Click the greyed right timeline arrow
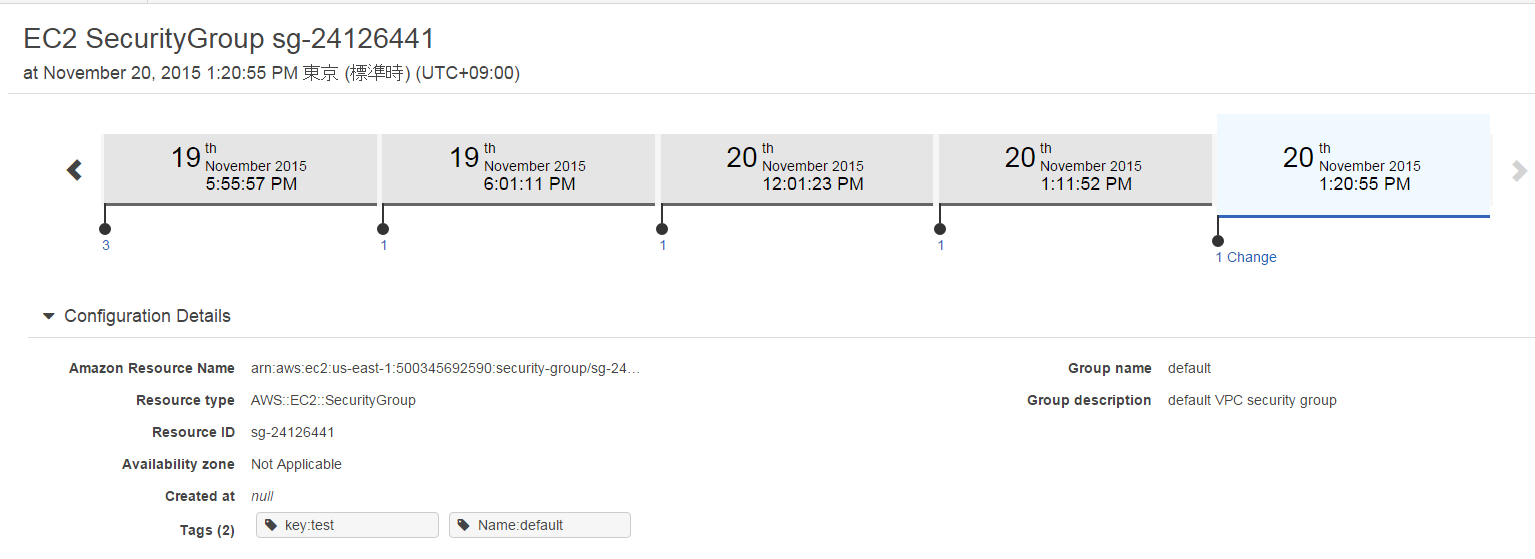 [x=1520, y=171]
